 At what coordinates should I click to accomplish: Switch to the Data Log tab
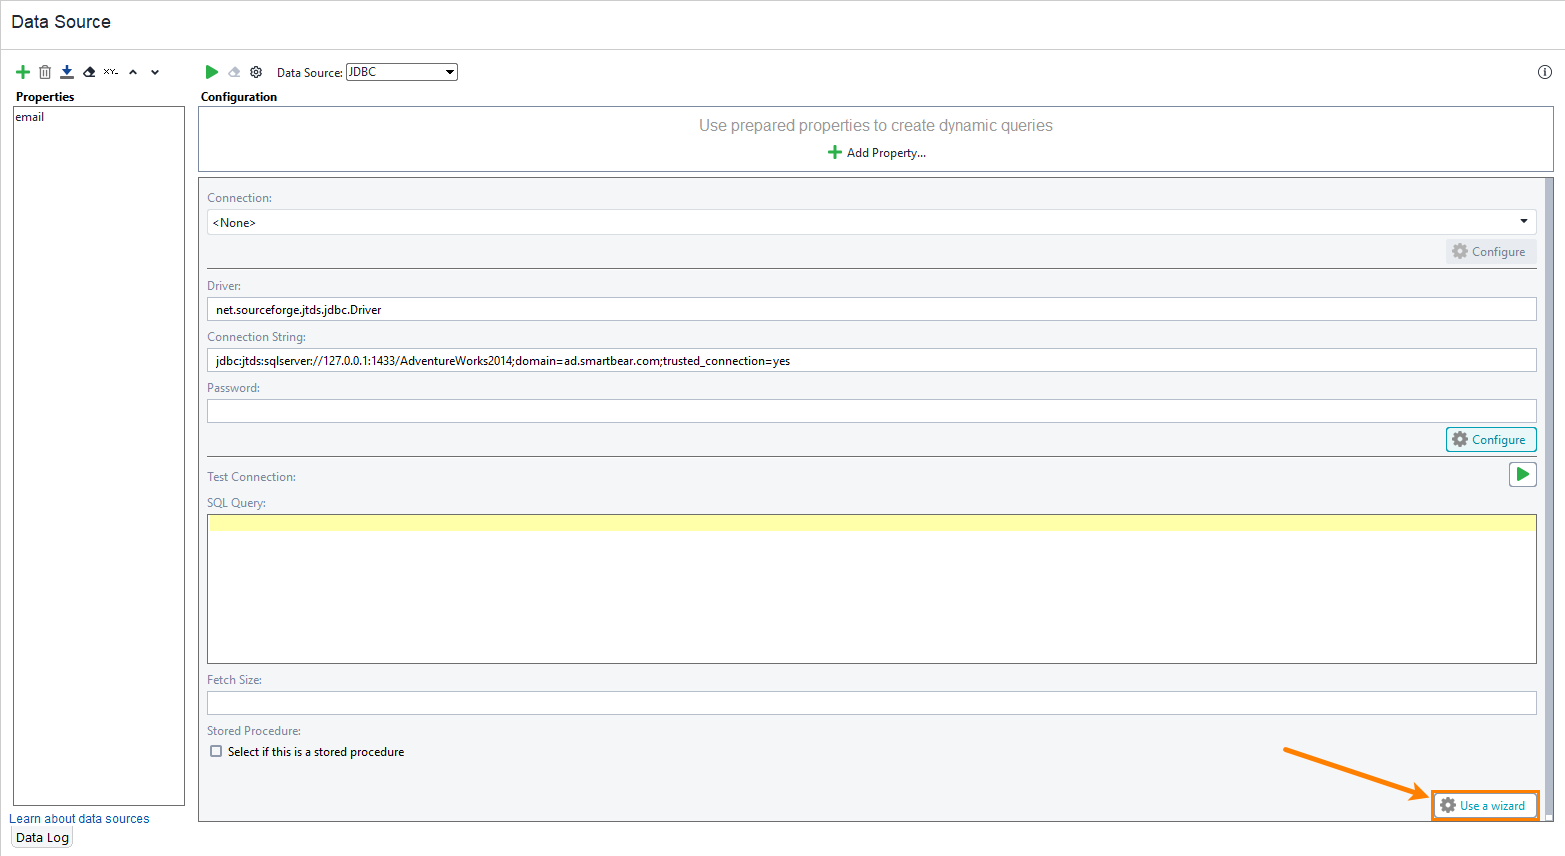tap(41, 837)
